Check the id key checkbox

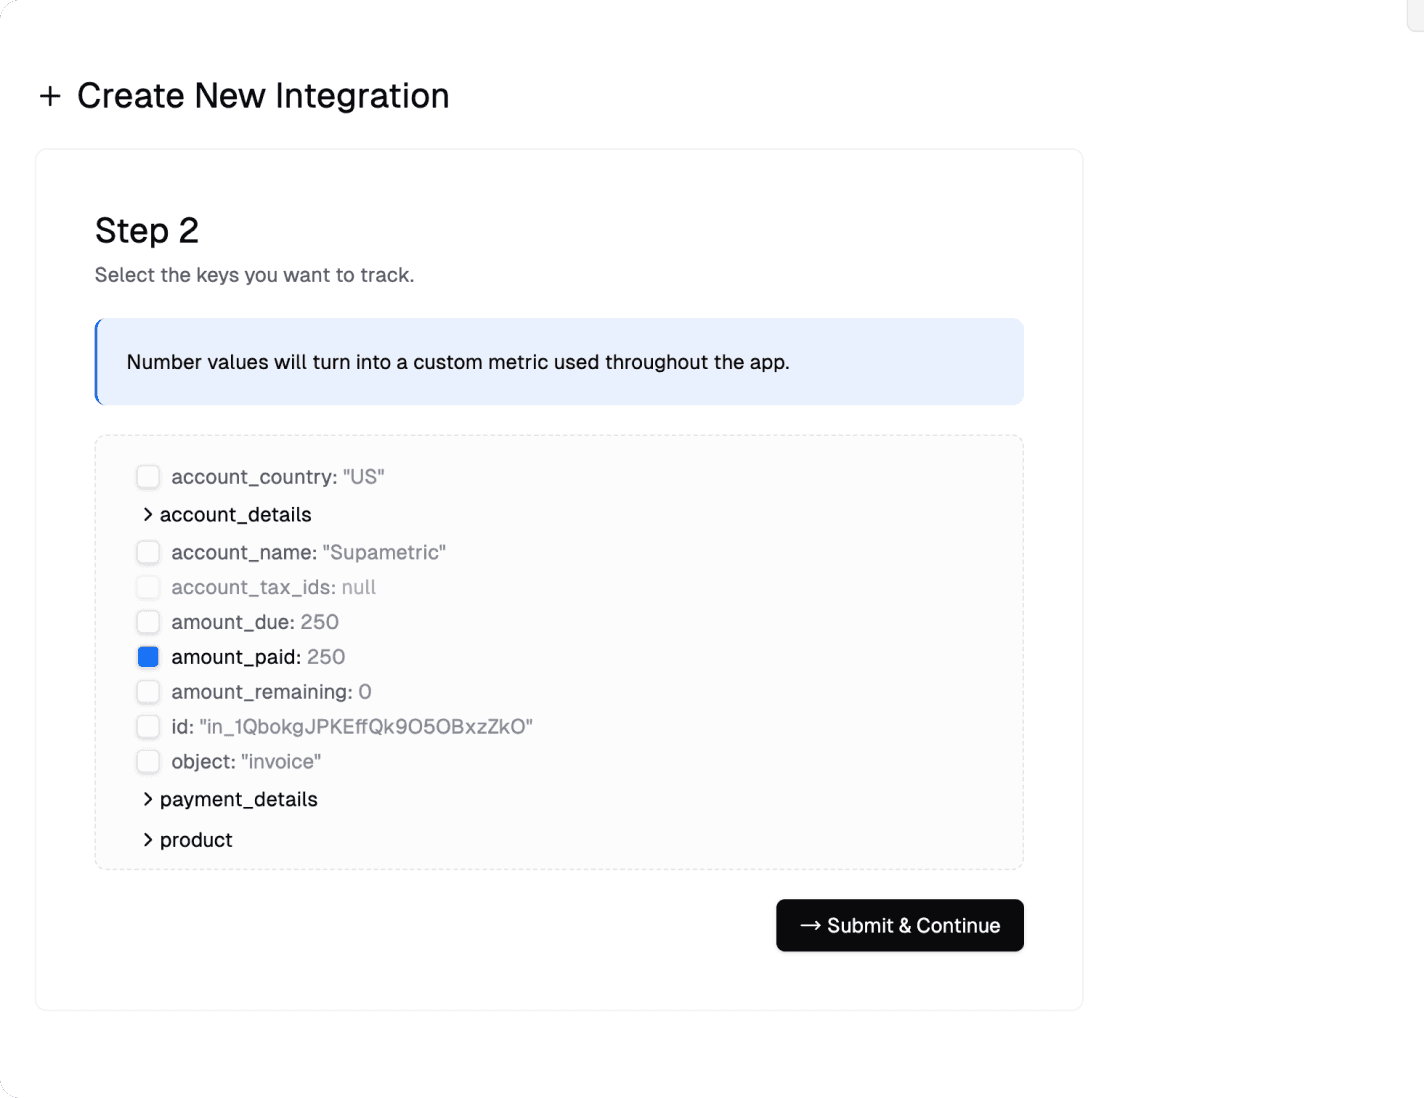tap(148, 726)
